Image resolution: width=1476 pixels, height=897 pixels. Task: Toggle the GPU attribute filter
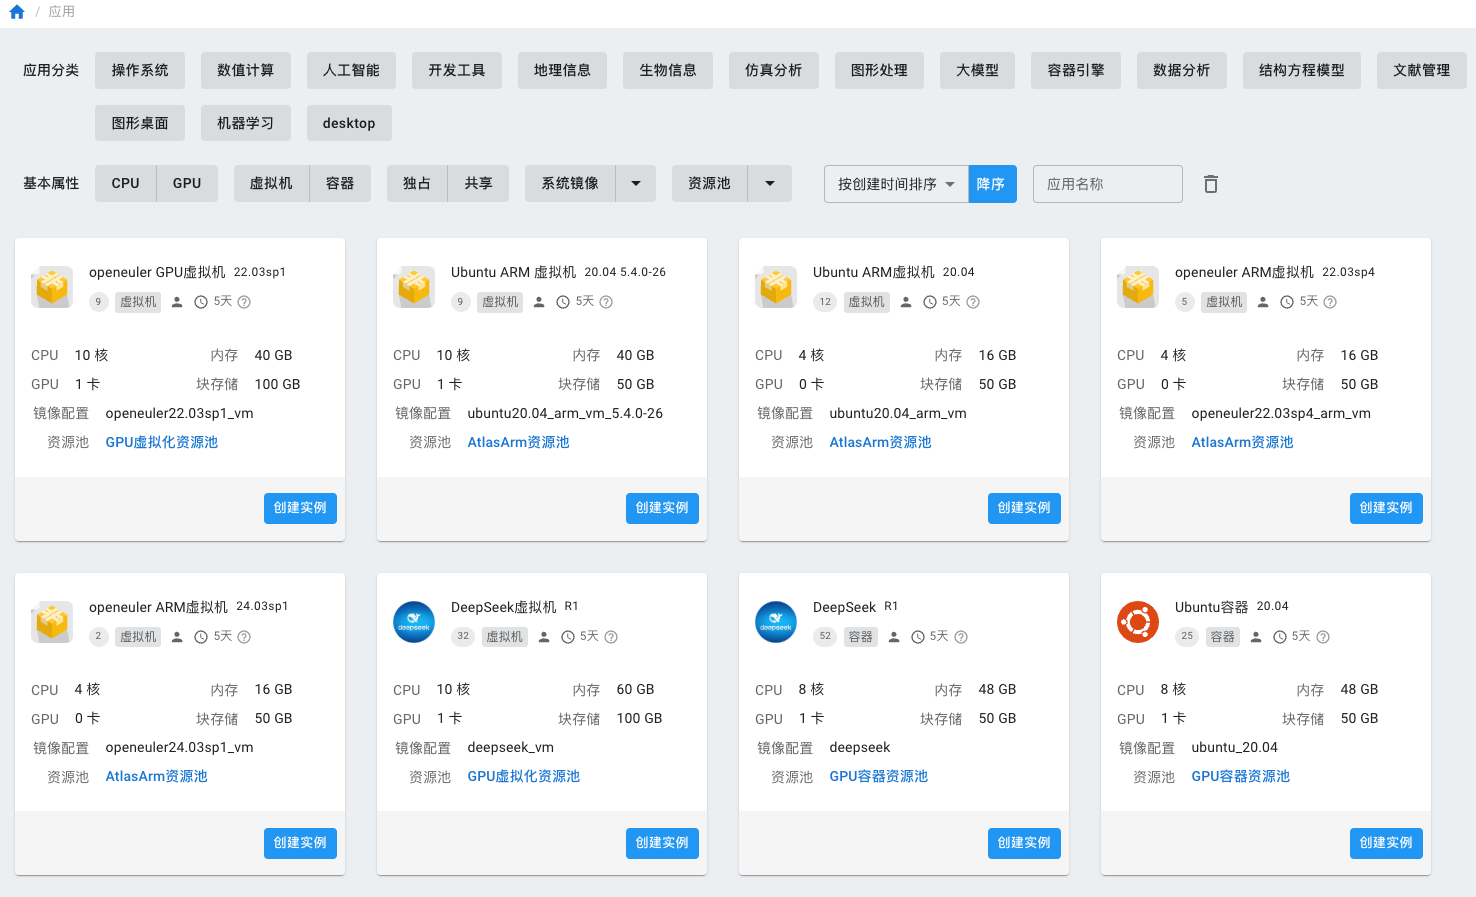(187, 184)
